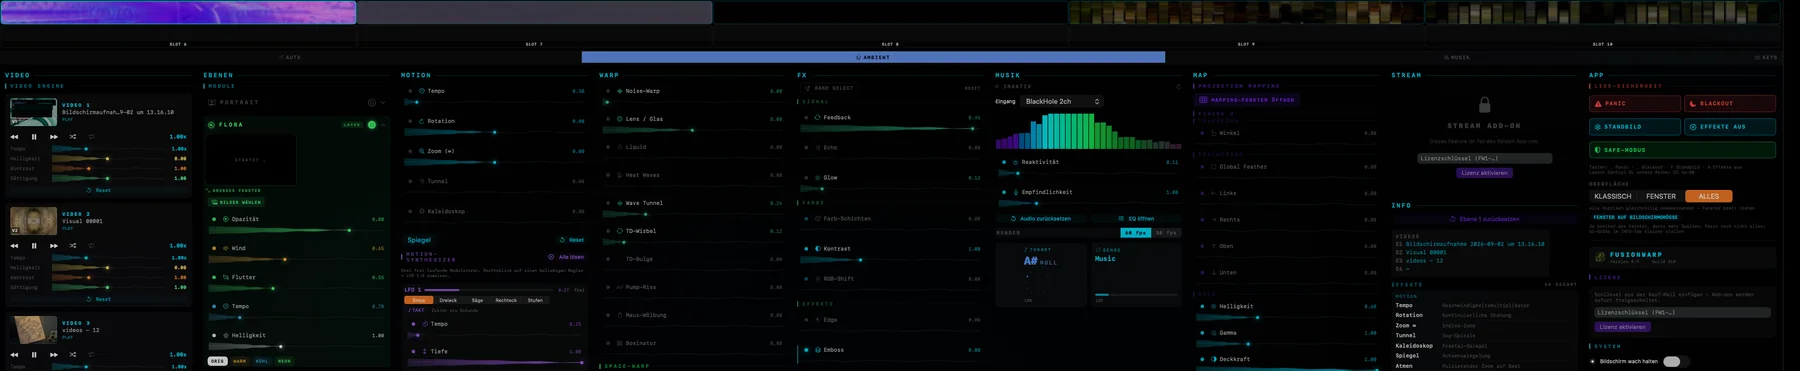Enable the Tunnel effect
Image resolution: width=1800 pixels, height=371 pixels.
click(x=410, y=181)
